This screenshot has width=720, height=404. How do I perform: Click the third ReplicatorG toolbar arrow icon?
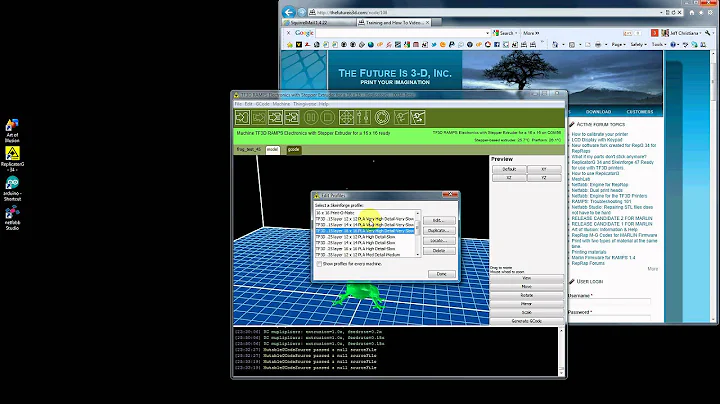pos(276,118)
